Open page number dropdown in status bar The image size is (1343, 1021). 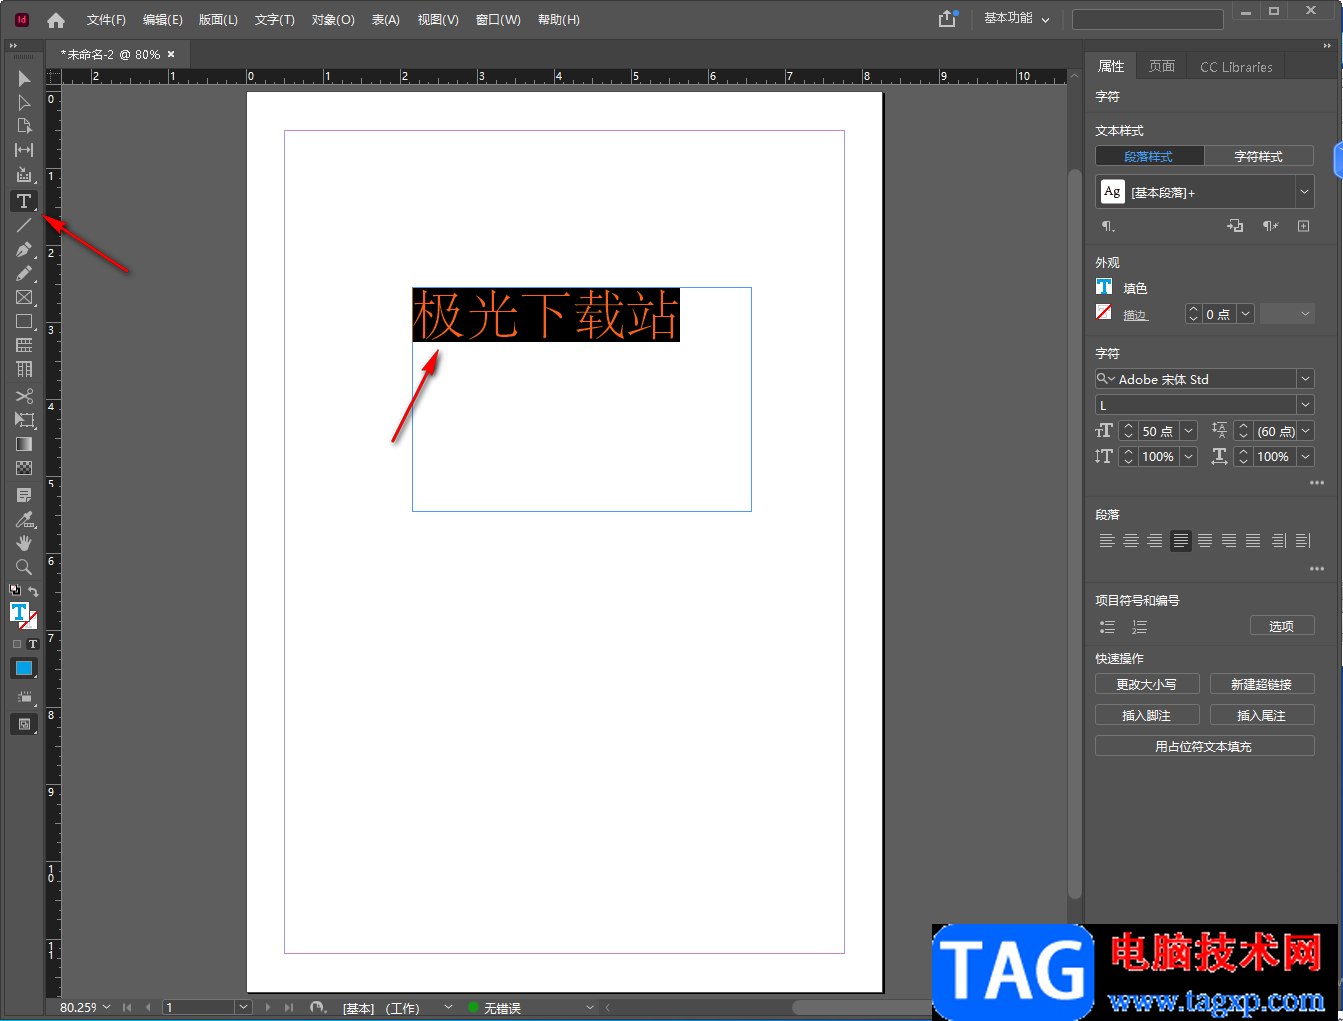click(243, 1007)
